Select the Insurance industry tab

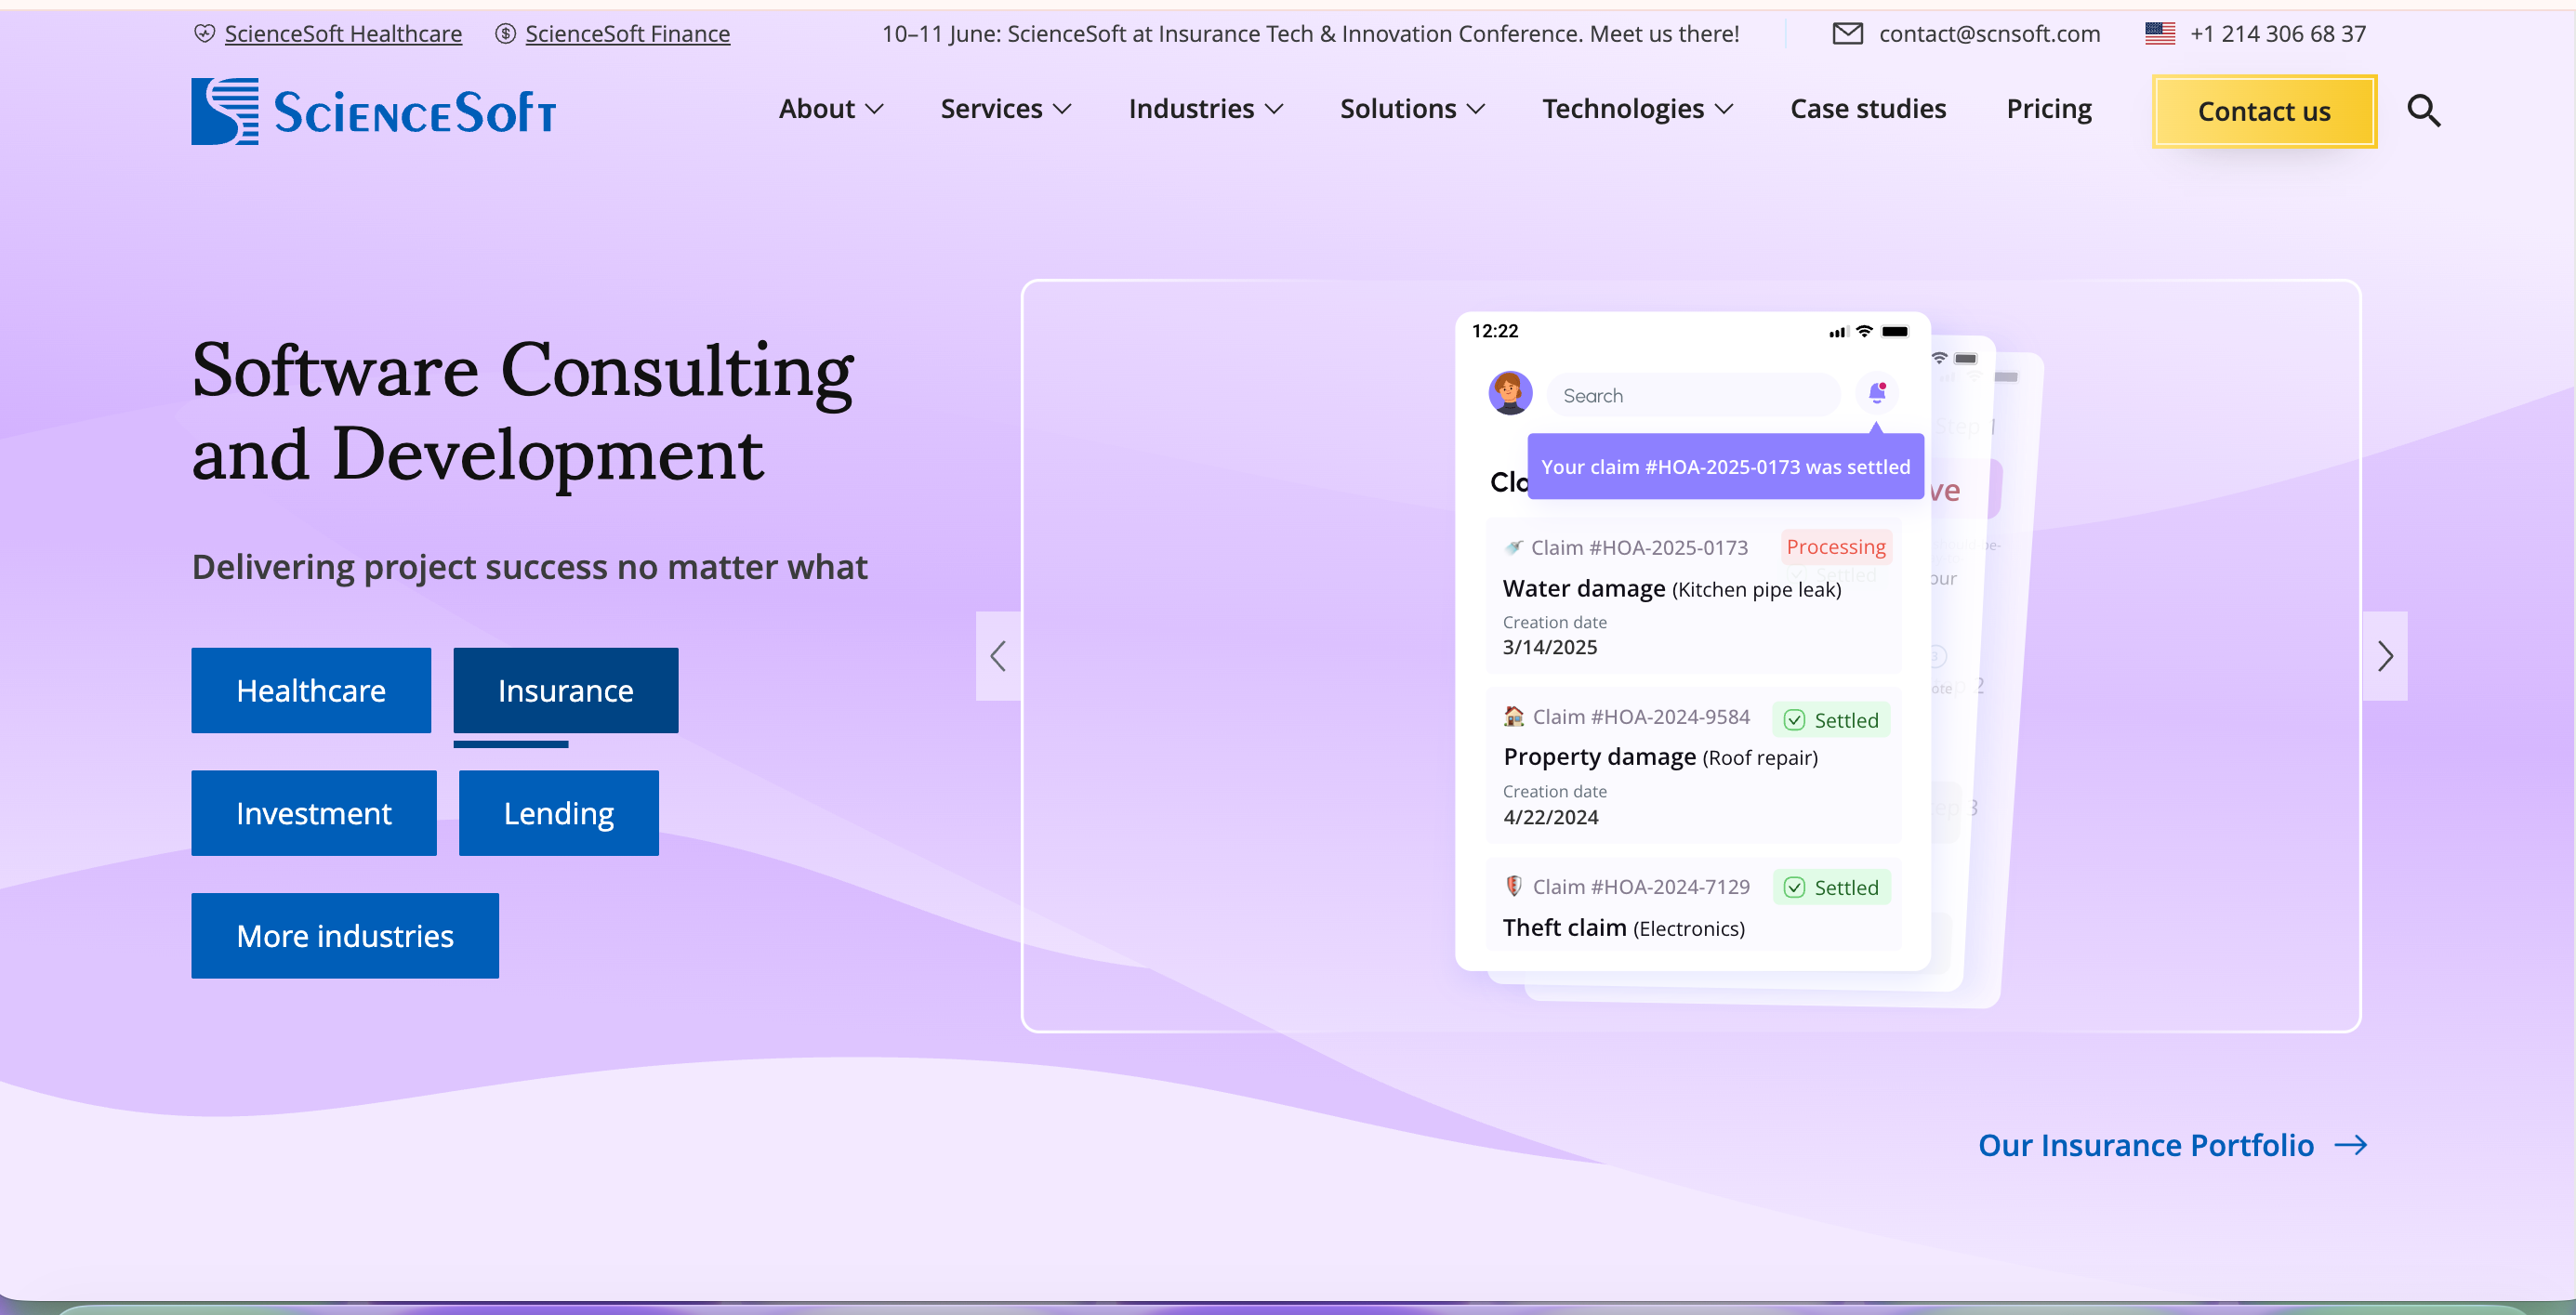(x=566, y=690)
